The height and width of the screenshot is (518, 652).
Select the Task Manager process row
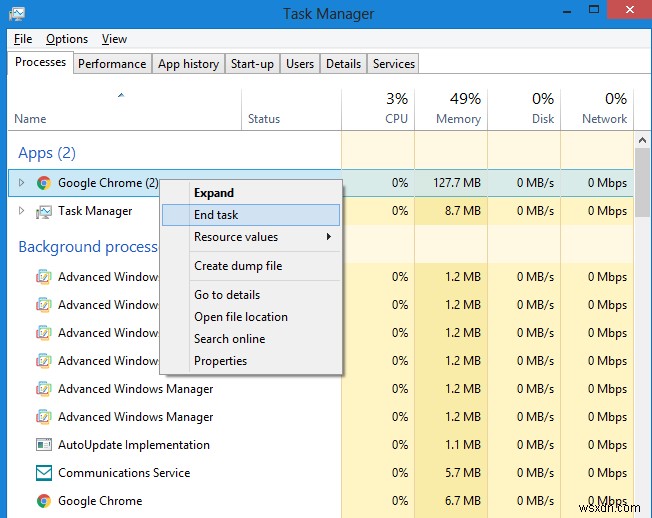(x=321, y=211)
